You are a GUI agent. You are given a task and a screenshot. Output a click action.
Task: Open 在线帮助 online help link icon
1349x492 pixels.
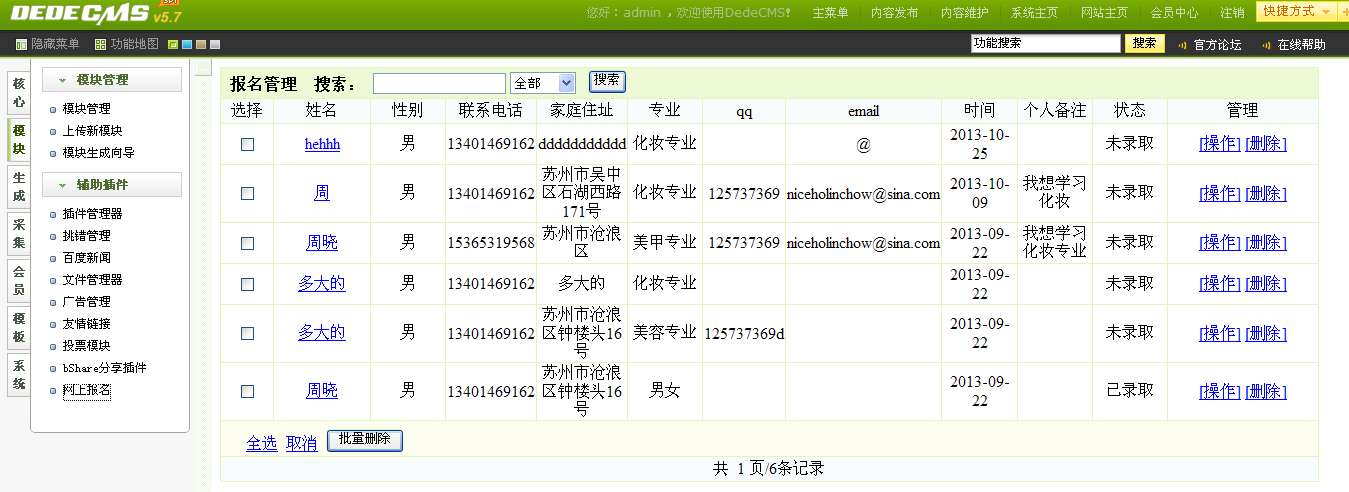[x=1266, y=45]
